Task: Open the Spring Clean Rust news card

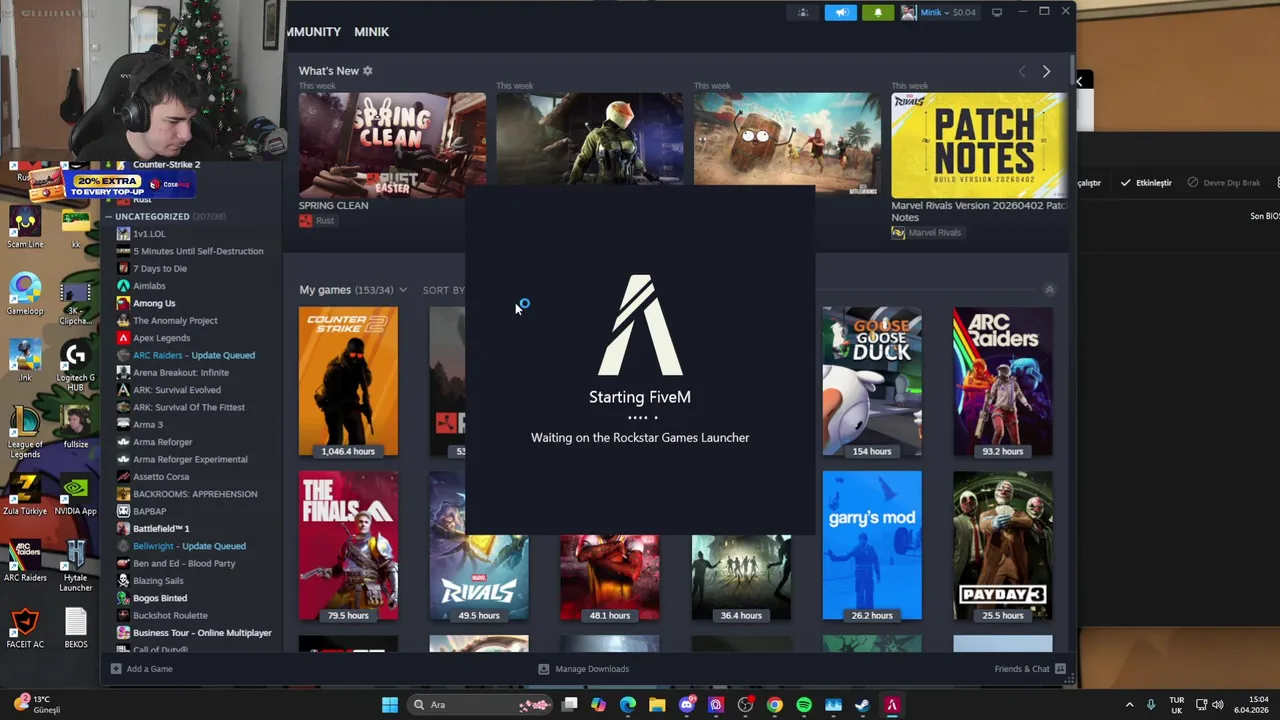Action: coord(392,146)
